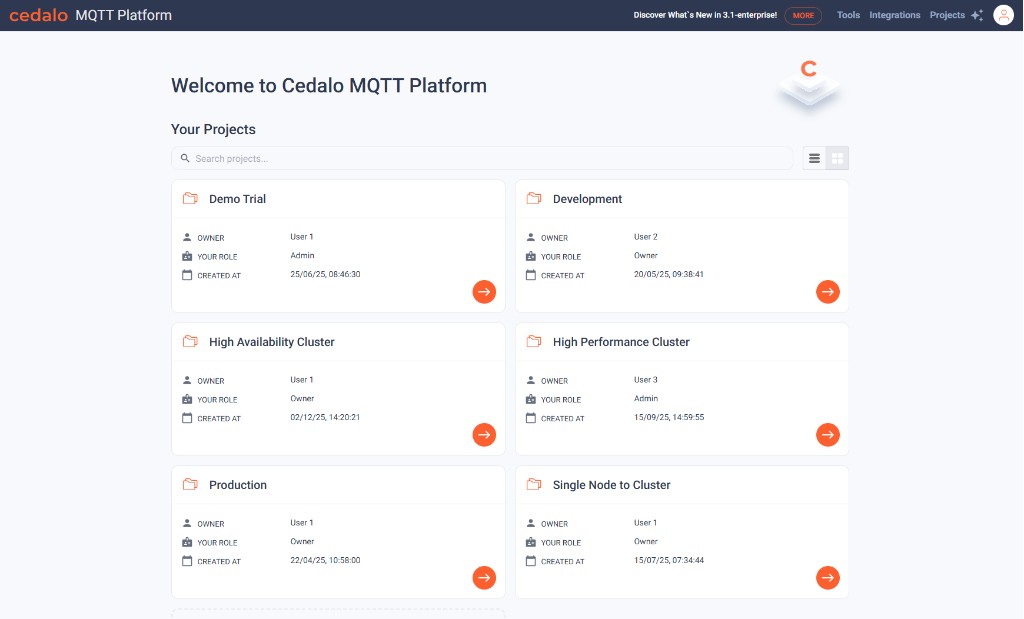This screenshot has width=1024, height=619.
Task: Click the Production project title
Action: click(x=238, y=485)
